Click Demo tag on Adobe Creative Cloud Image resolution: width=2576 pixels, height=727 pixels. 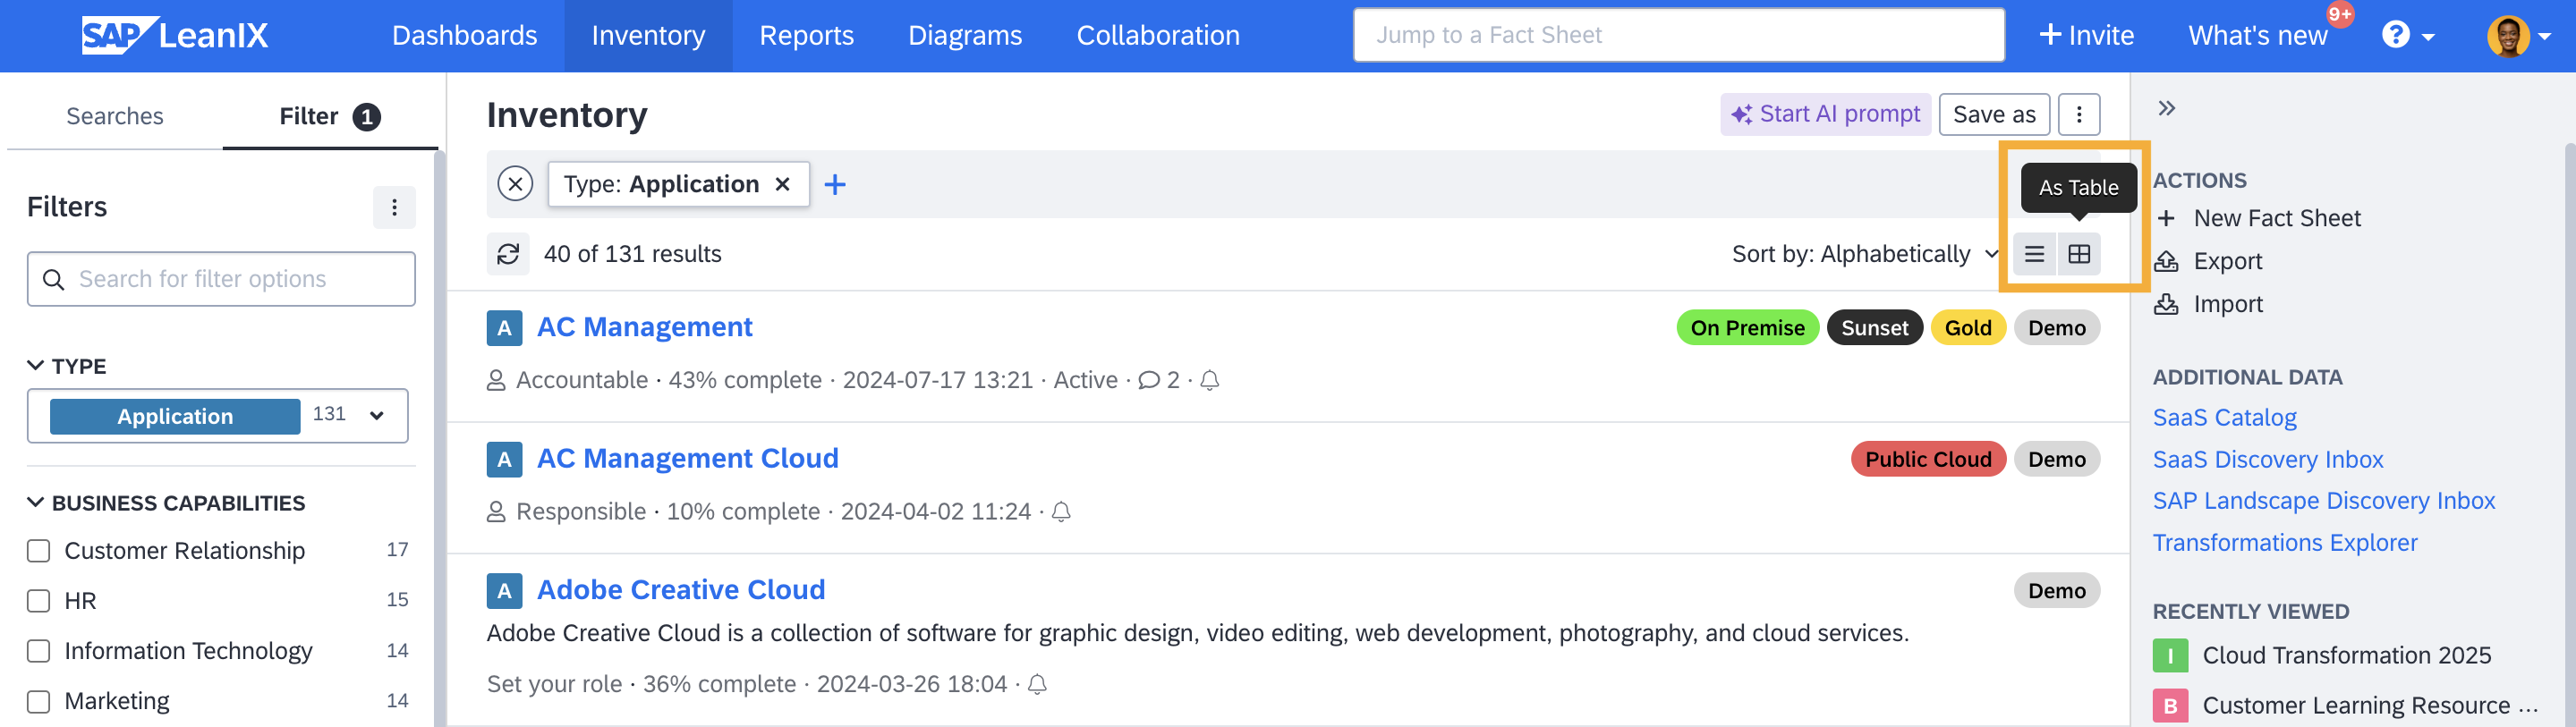click(2056, 591)
